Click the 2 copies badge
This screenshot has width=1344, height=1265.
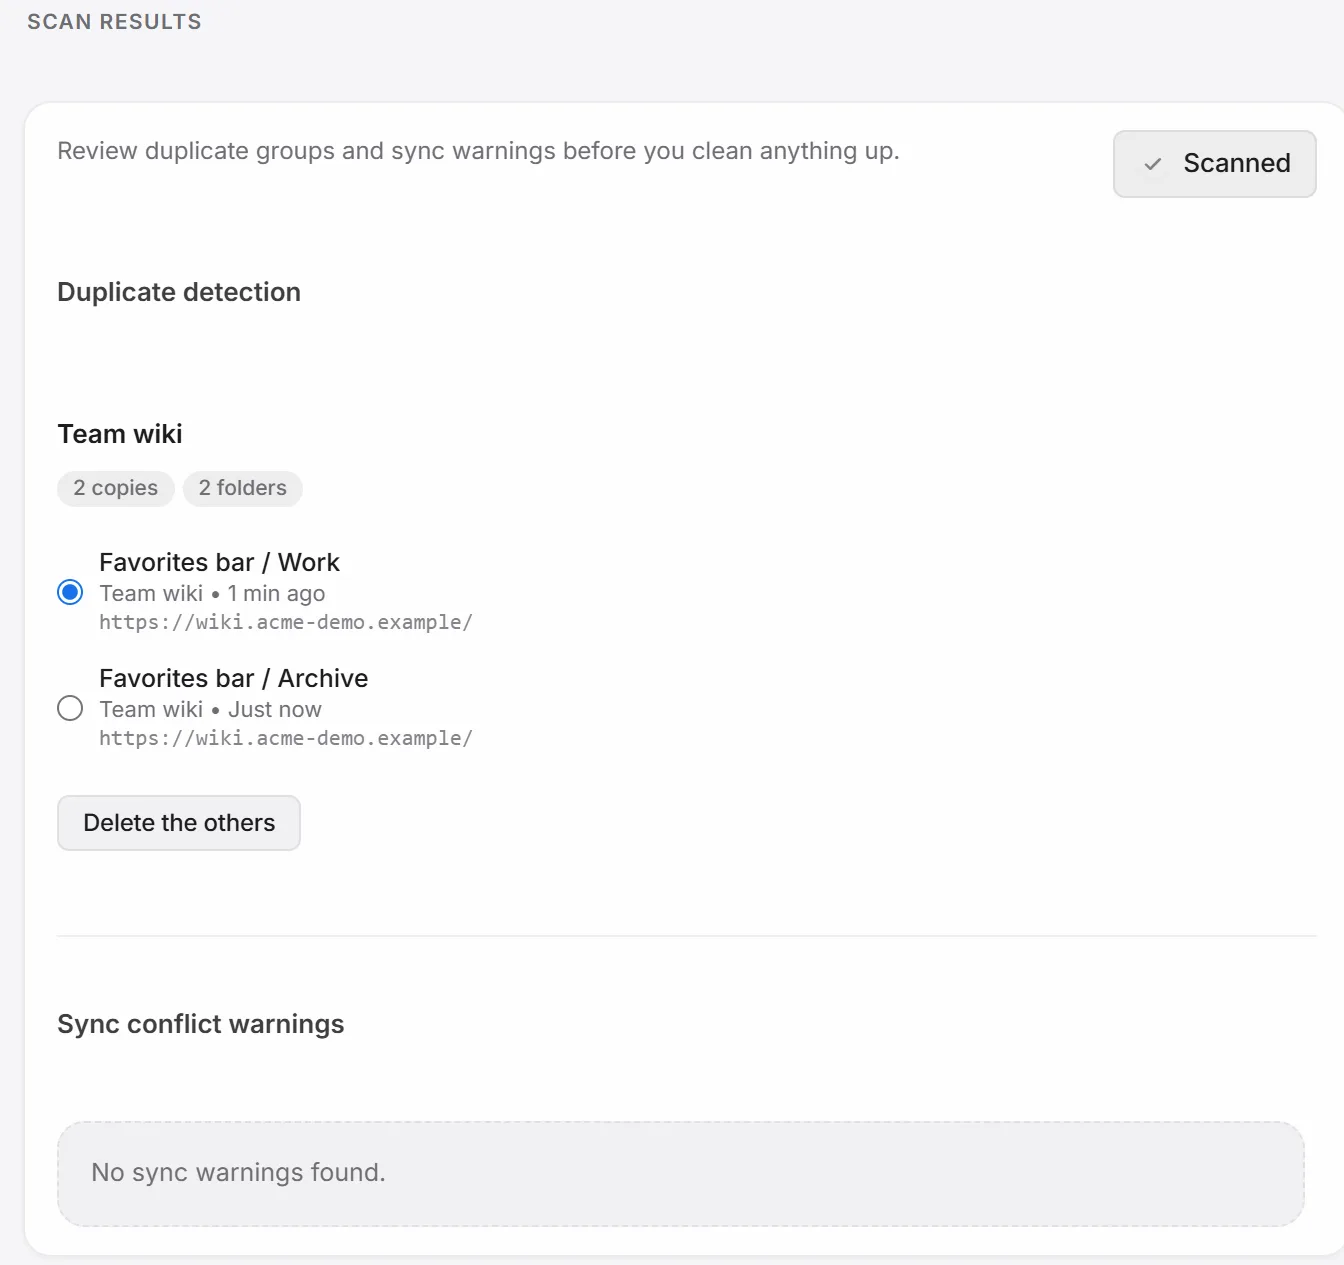(116, 488)
